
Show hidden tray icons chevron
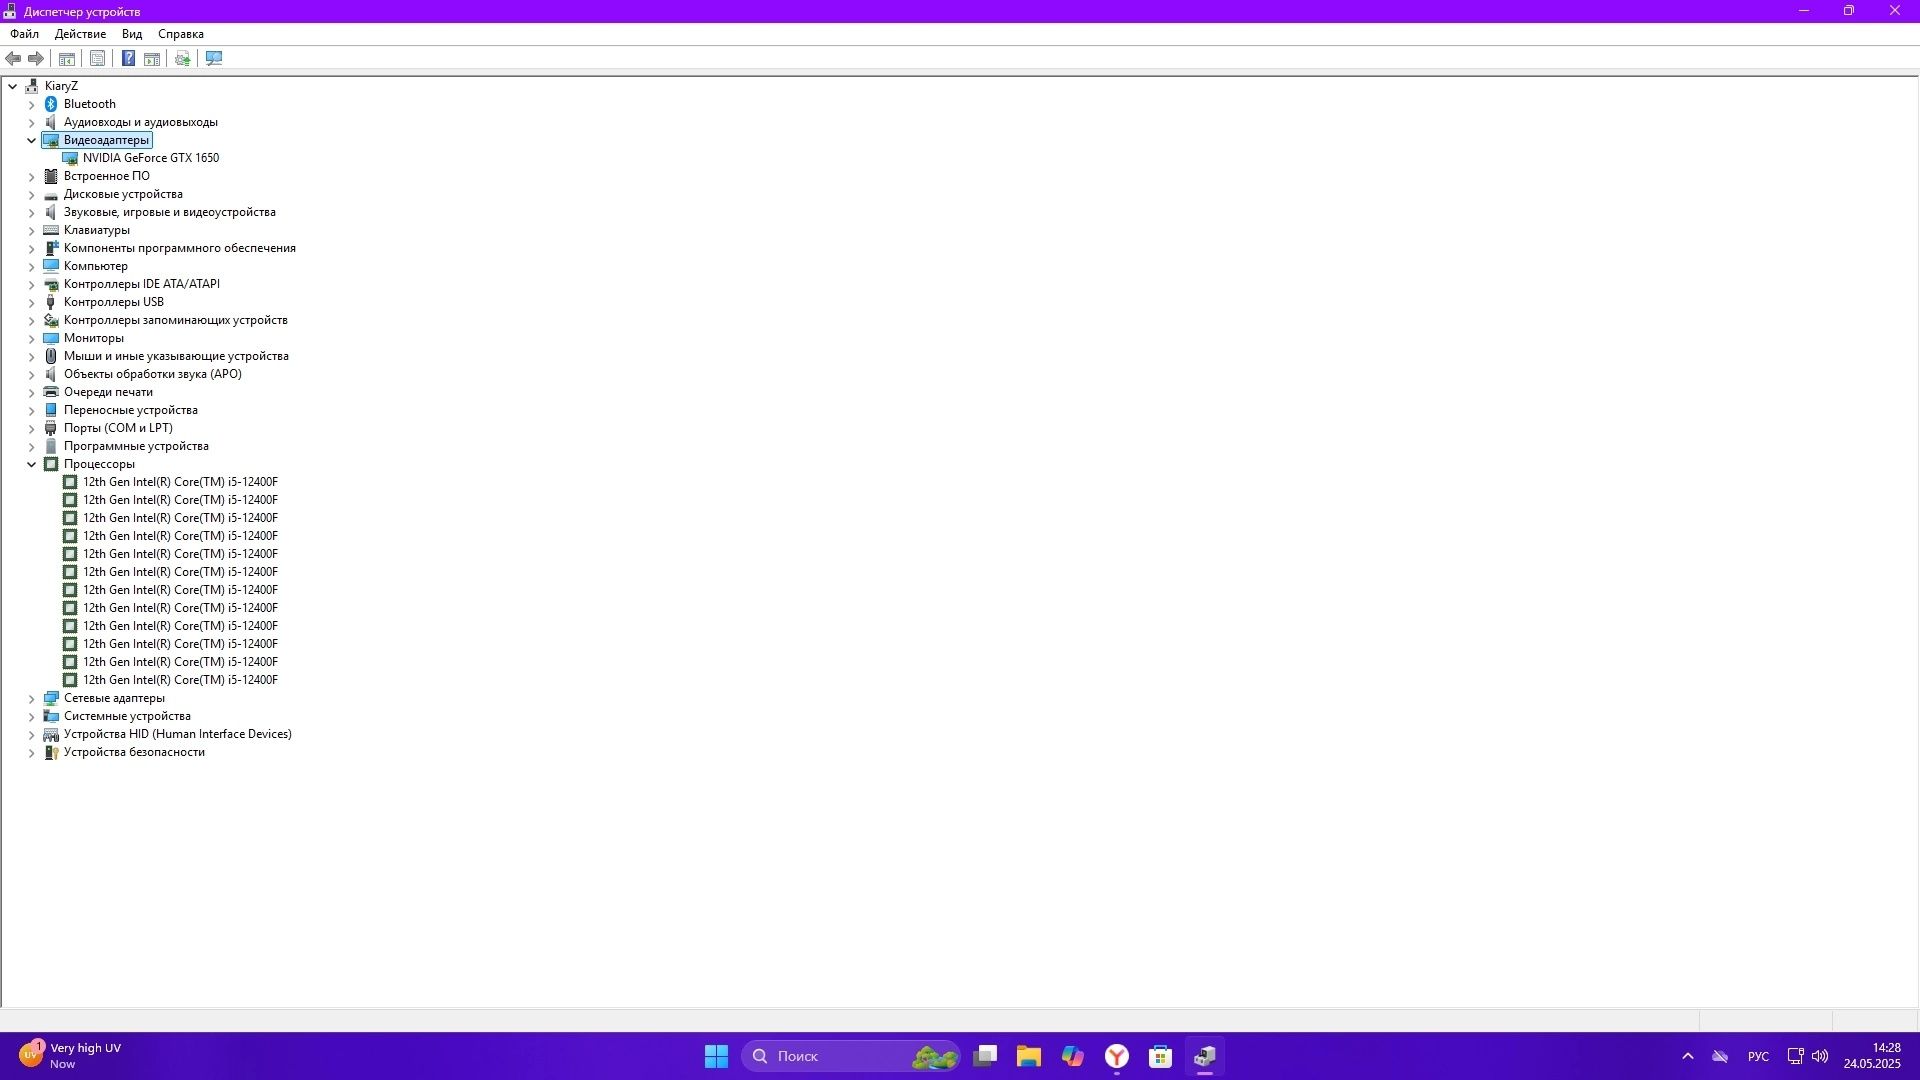[1688, 1056]
